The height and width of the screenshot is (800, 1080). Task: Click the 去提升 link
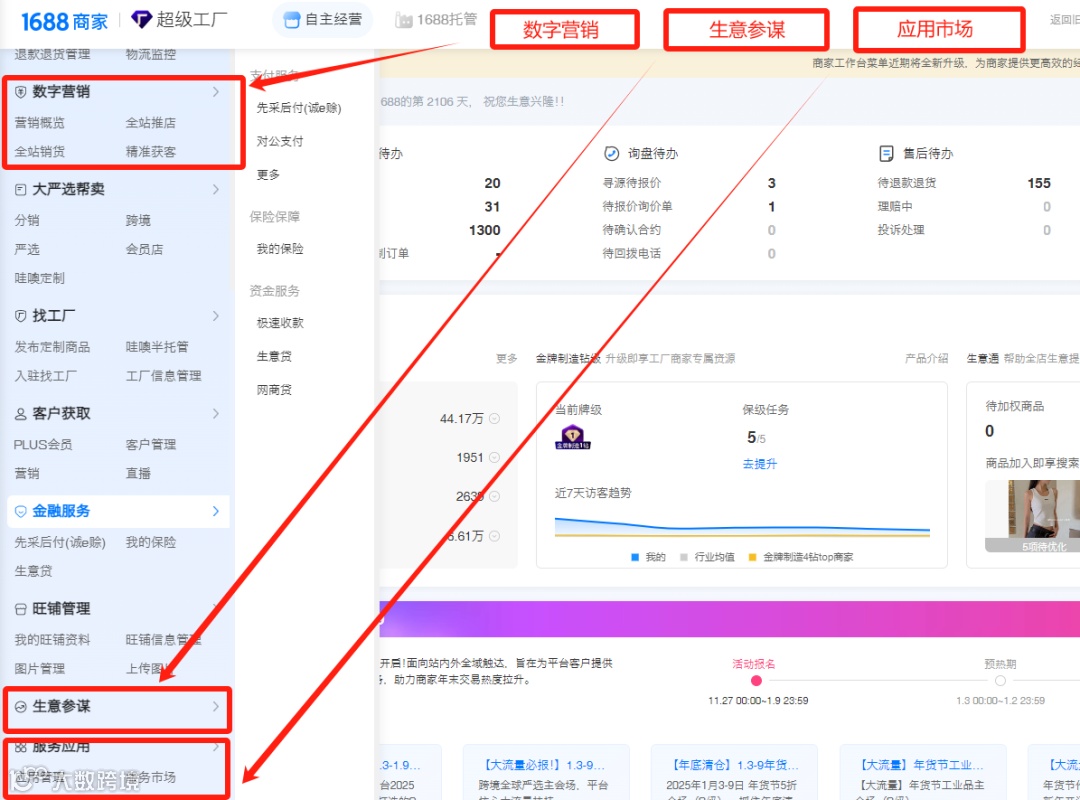[760, 464]
